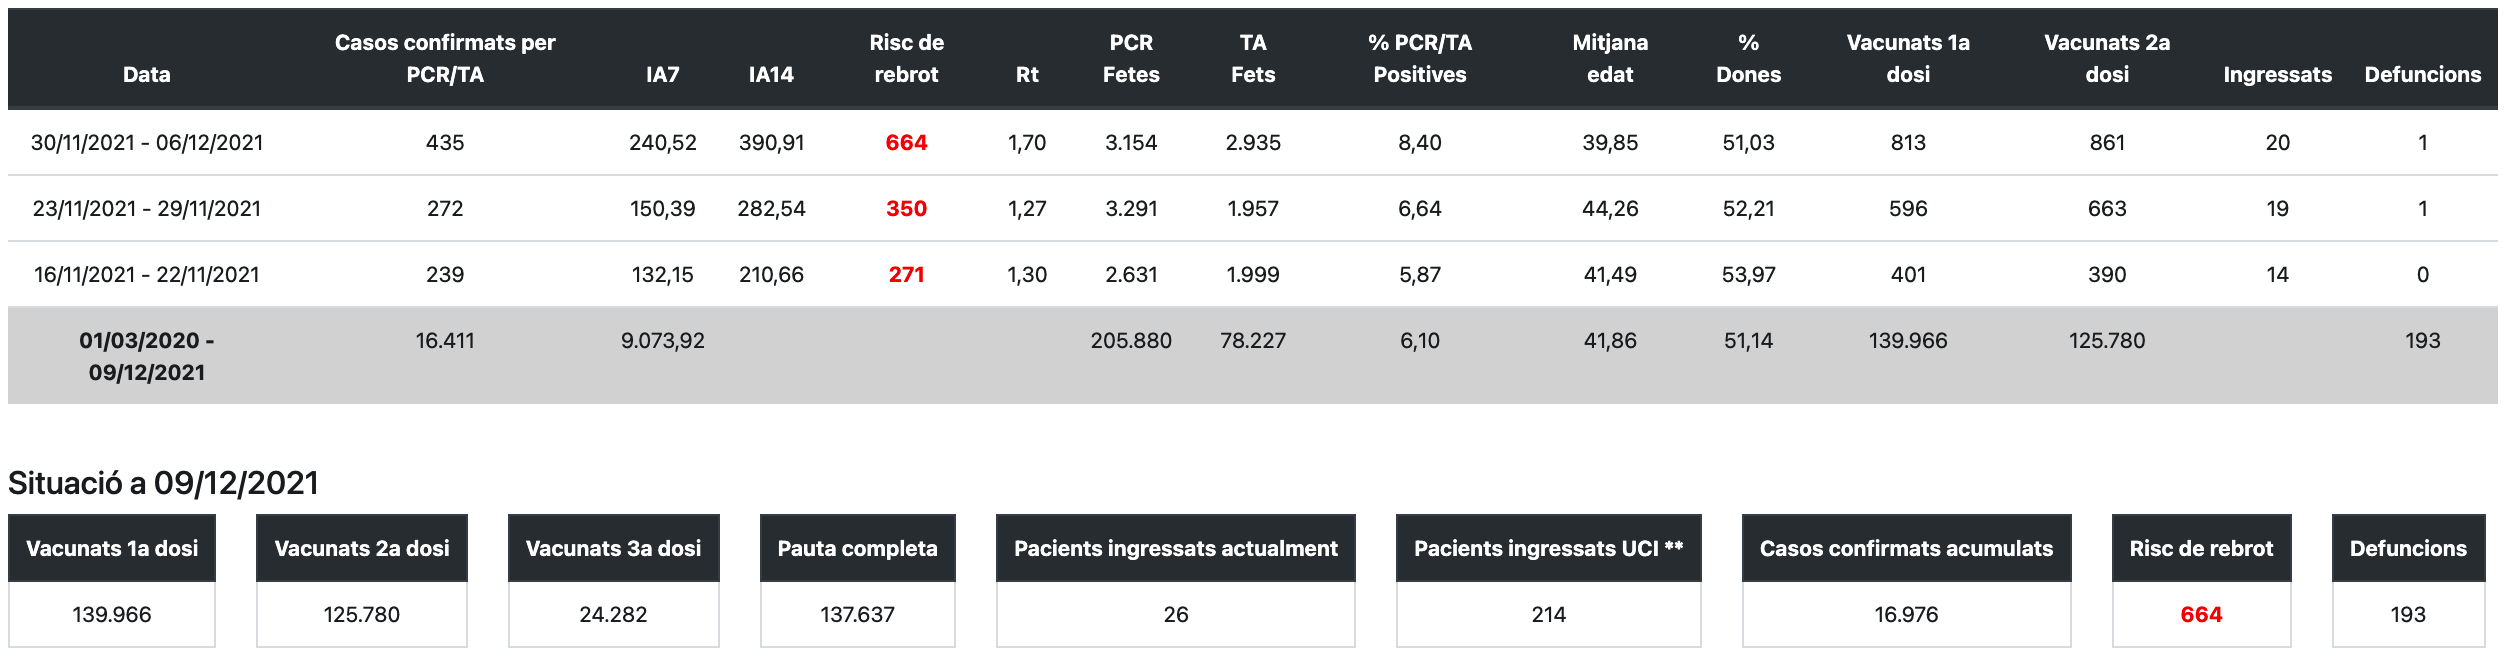
Task: Click the "Defuncions" table column header
Action: tap(2422, 74)
